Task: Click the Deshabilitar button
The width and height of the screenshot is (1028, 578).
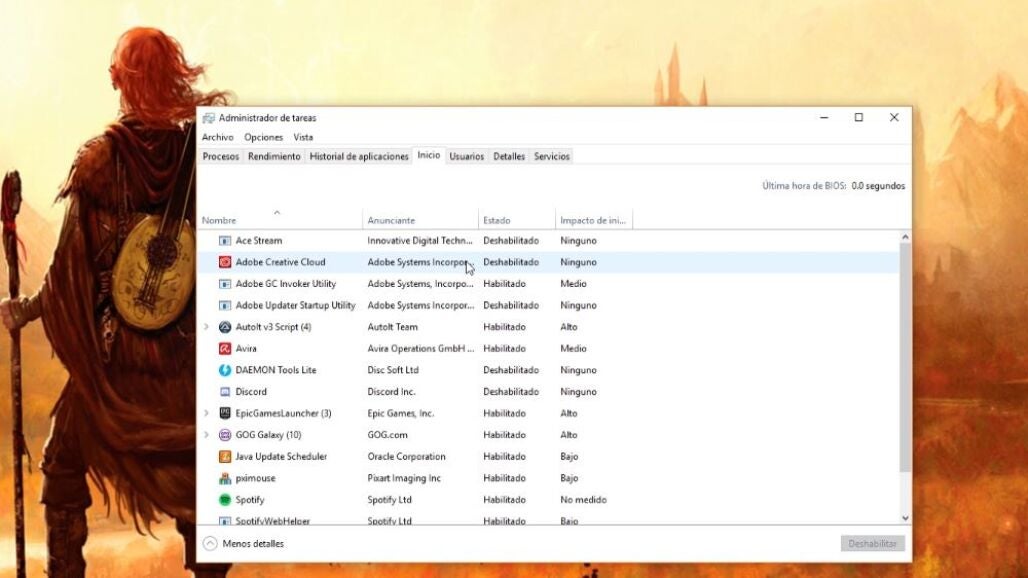Action: (873, 543)
